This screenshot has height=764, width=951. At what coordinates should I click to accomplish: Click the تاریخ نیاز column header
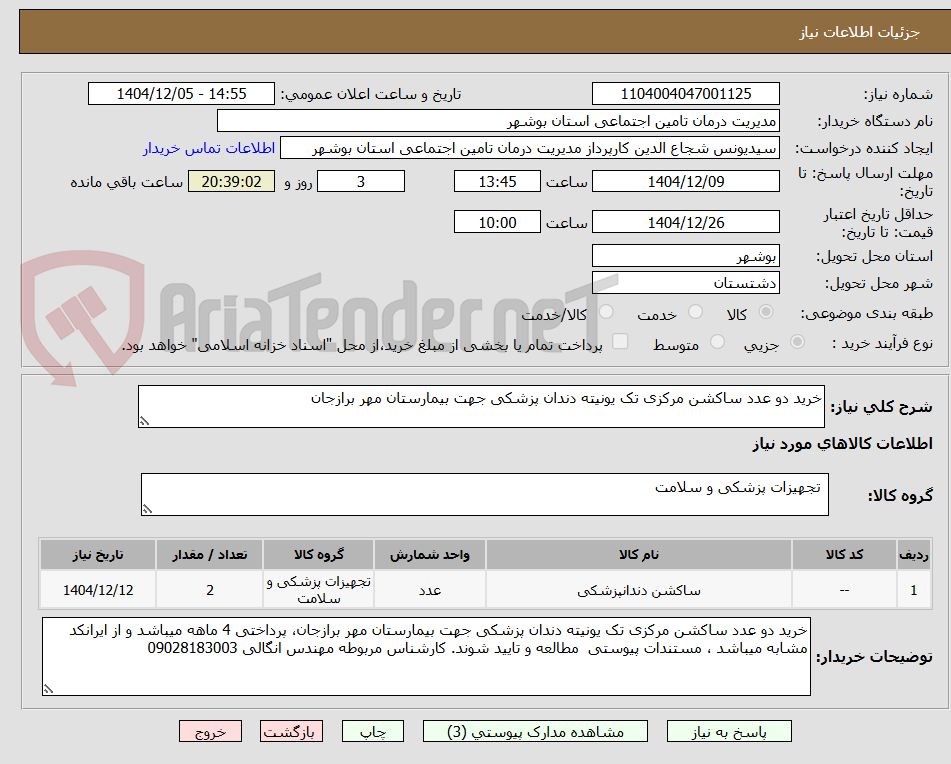tap(98, 555)
